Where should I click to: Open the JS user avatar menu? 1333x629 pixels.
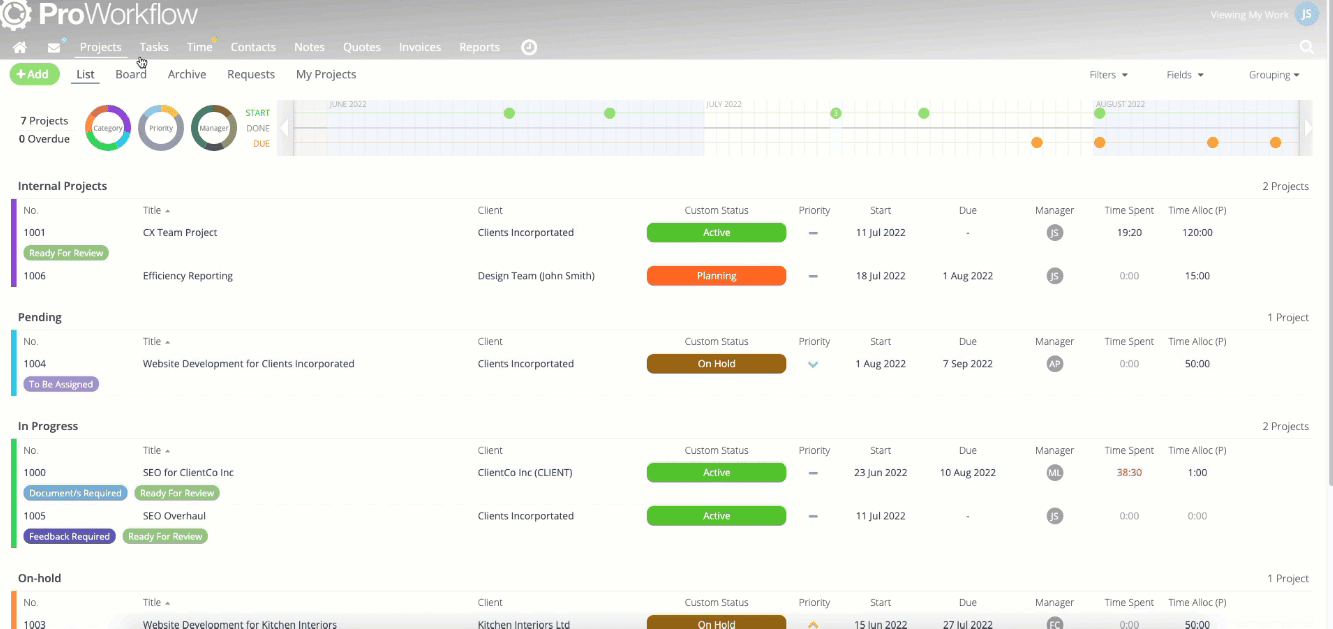pos(1305,14)
